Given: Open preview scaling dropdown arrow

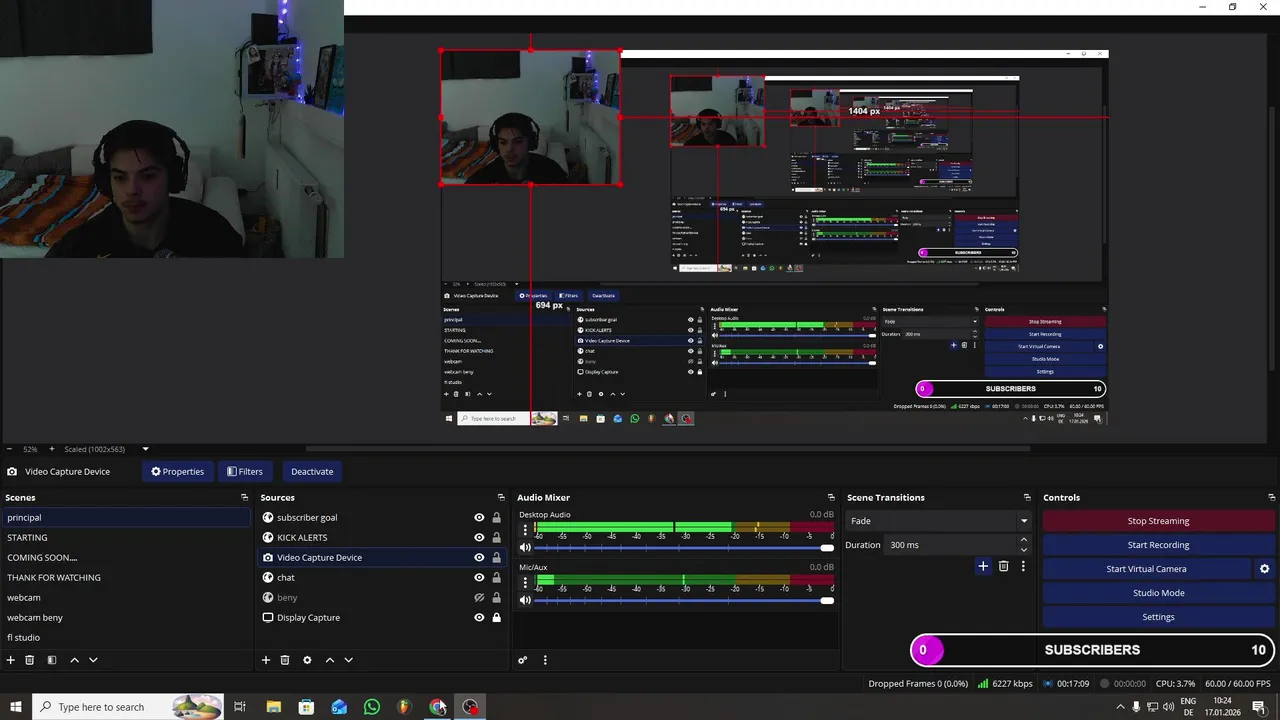Looking at the screenshot, I should (x=145, y=449).
